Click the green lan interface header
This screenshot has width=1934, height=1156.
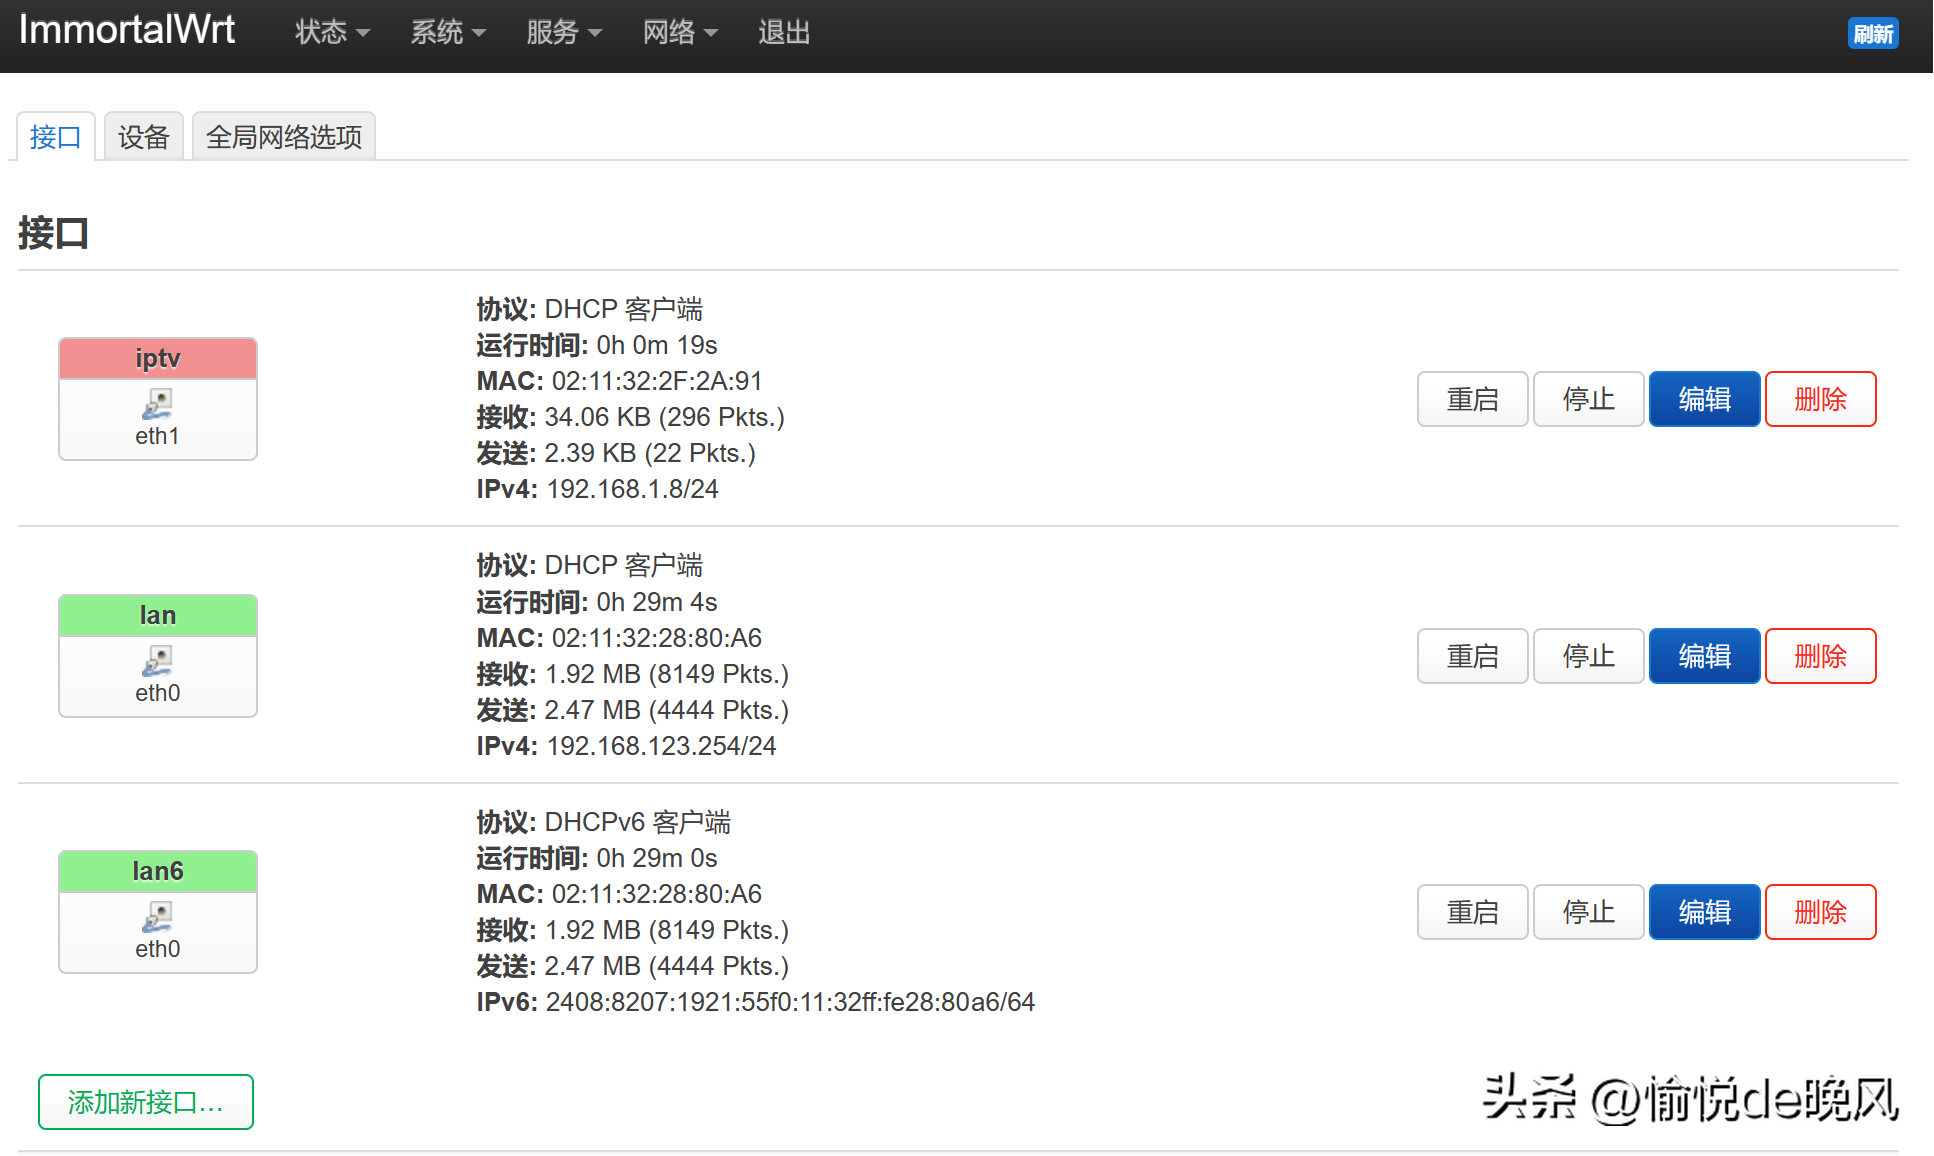click(158, 615)
